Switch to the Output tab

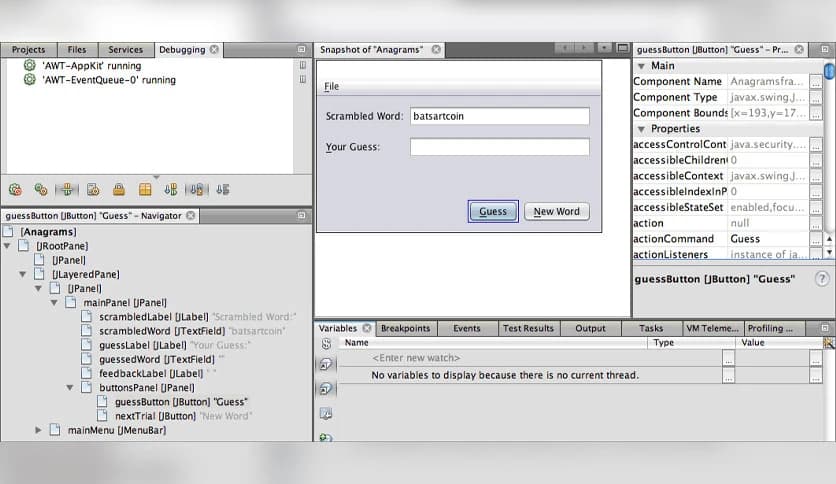(x=590, y=328)
